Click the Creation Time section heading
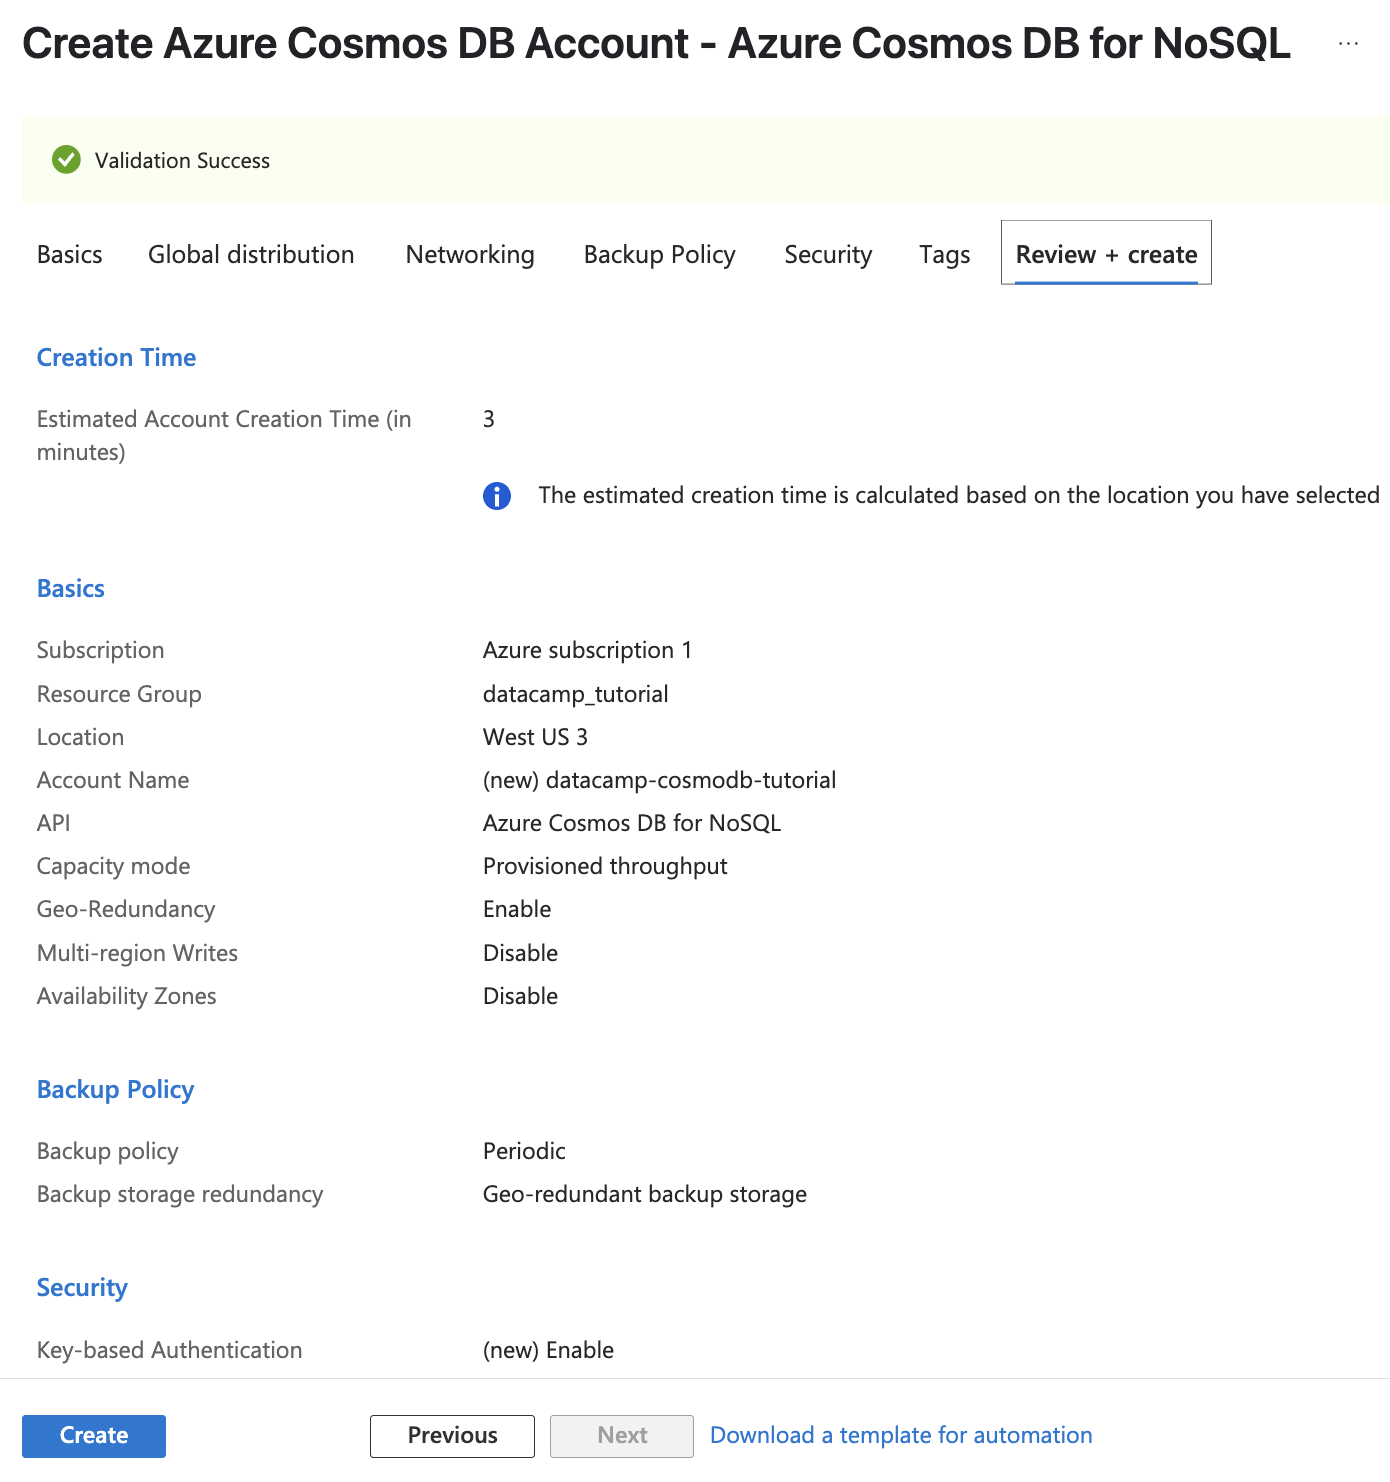Image resolution: width=1390 pixels, height=1482 pixels. [x=116, y=358]
